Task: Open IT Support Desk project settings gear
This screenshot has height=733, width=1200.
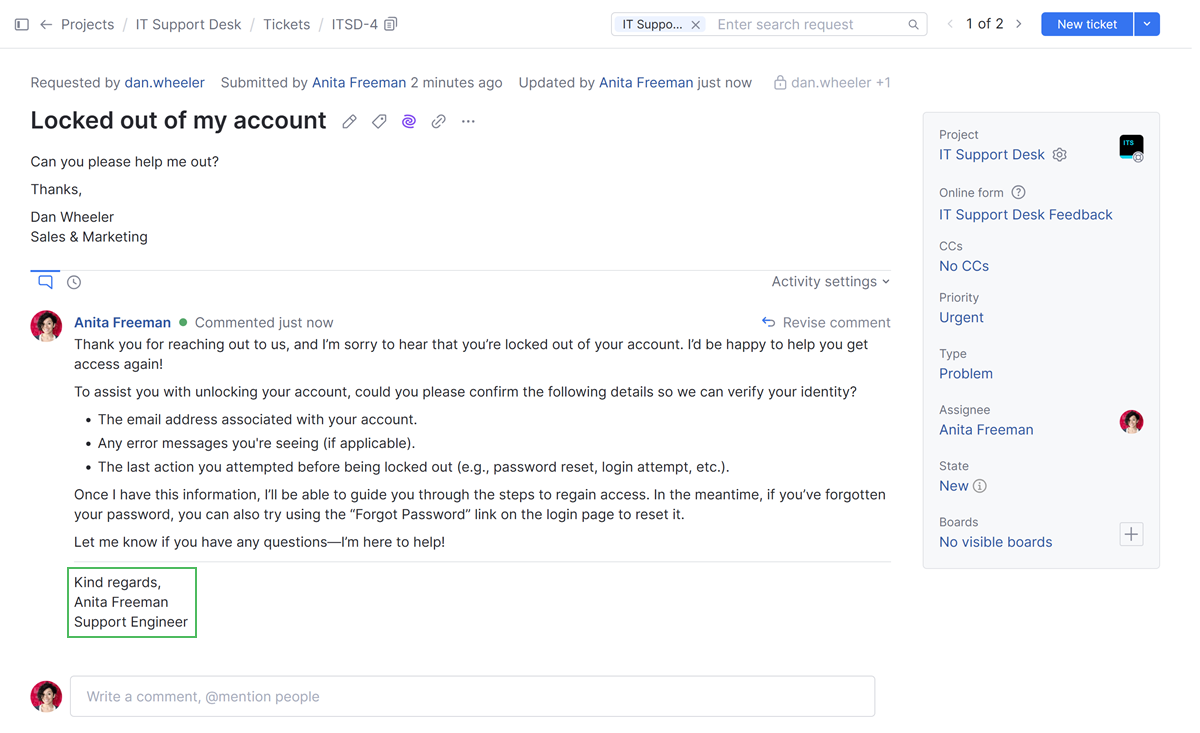Action: click(x=1059, y=155)
